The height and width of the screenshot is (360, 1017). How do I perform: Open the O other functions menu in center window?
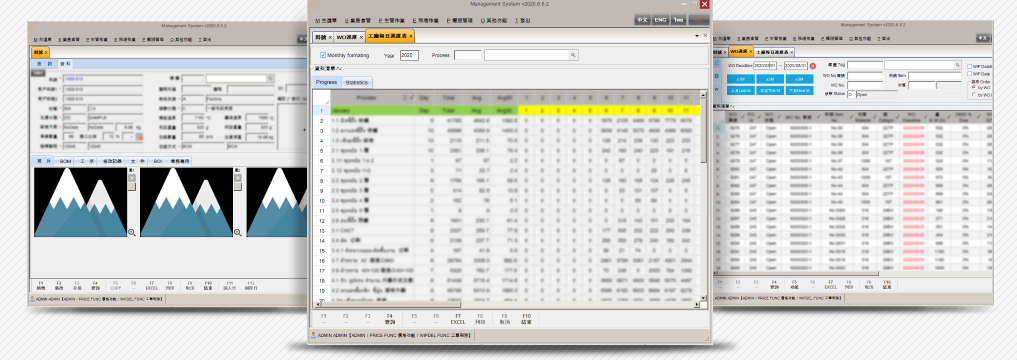point(494,21)
